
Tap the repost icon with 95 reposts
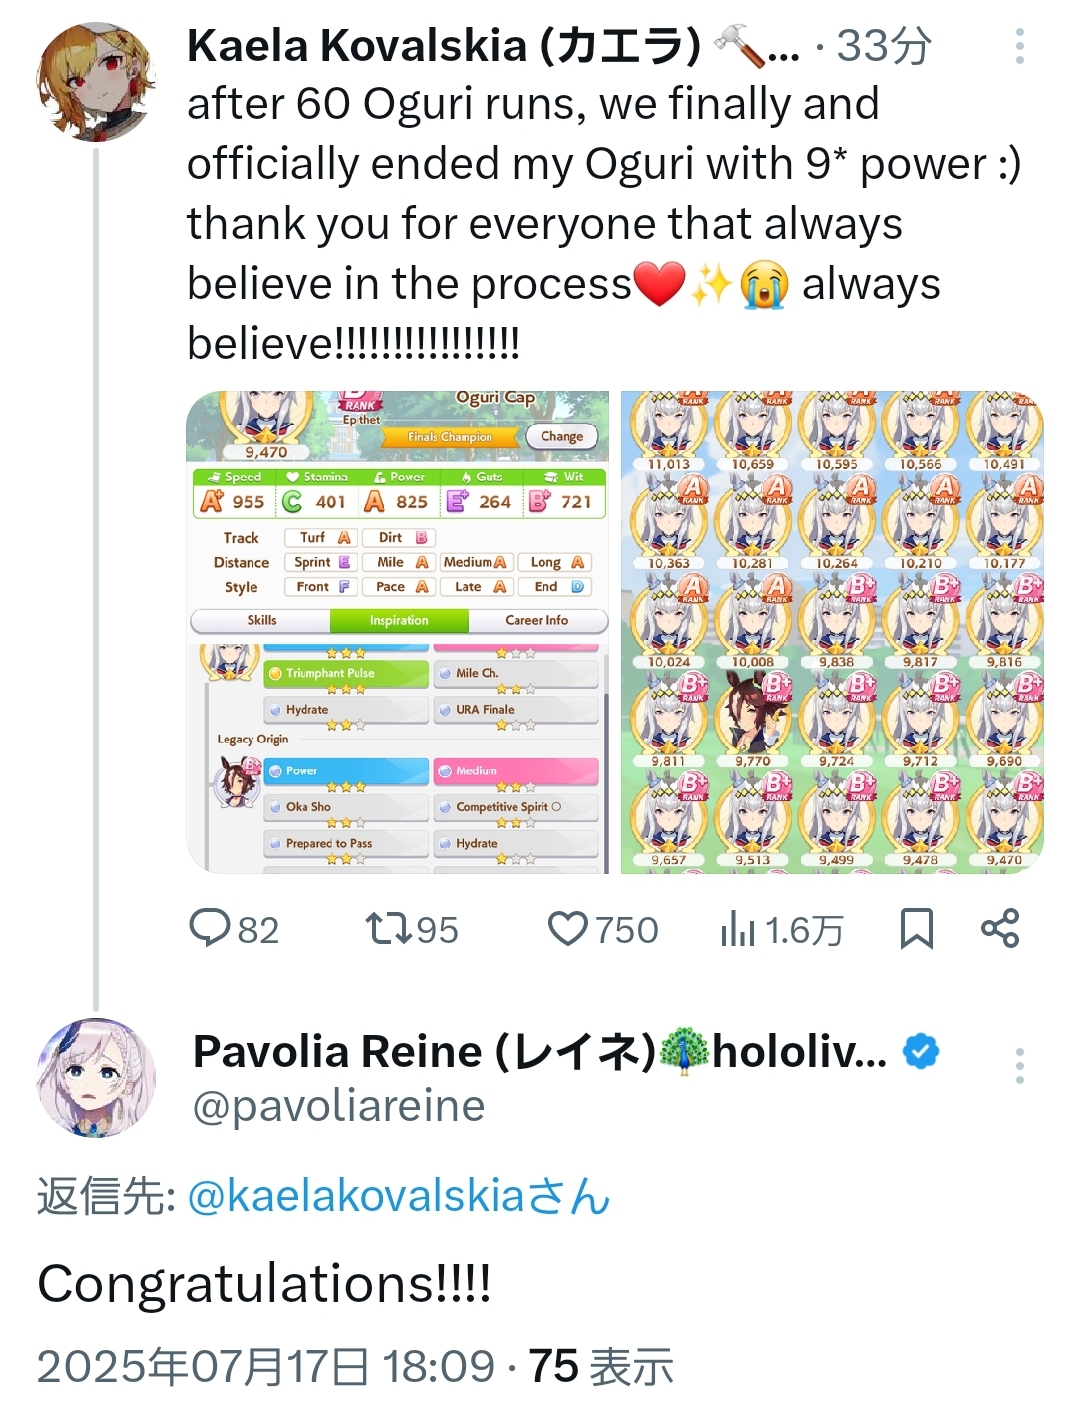389,928
